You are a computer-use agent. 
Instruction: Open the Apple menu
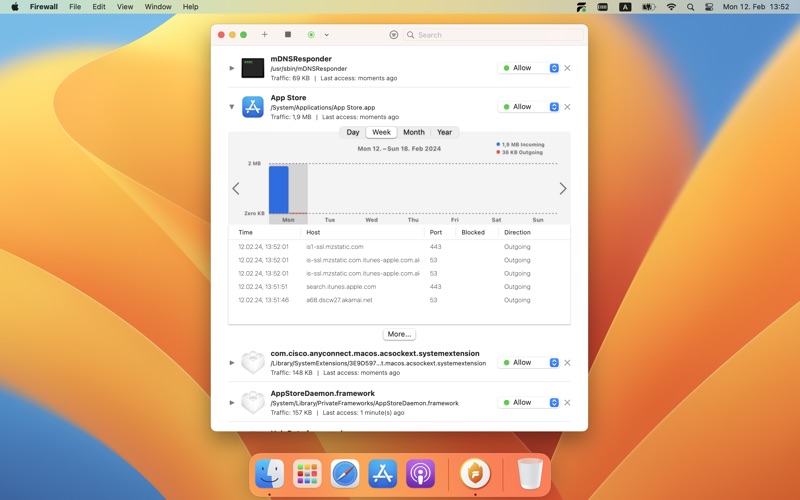15,7
